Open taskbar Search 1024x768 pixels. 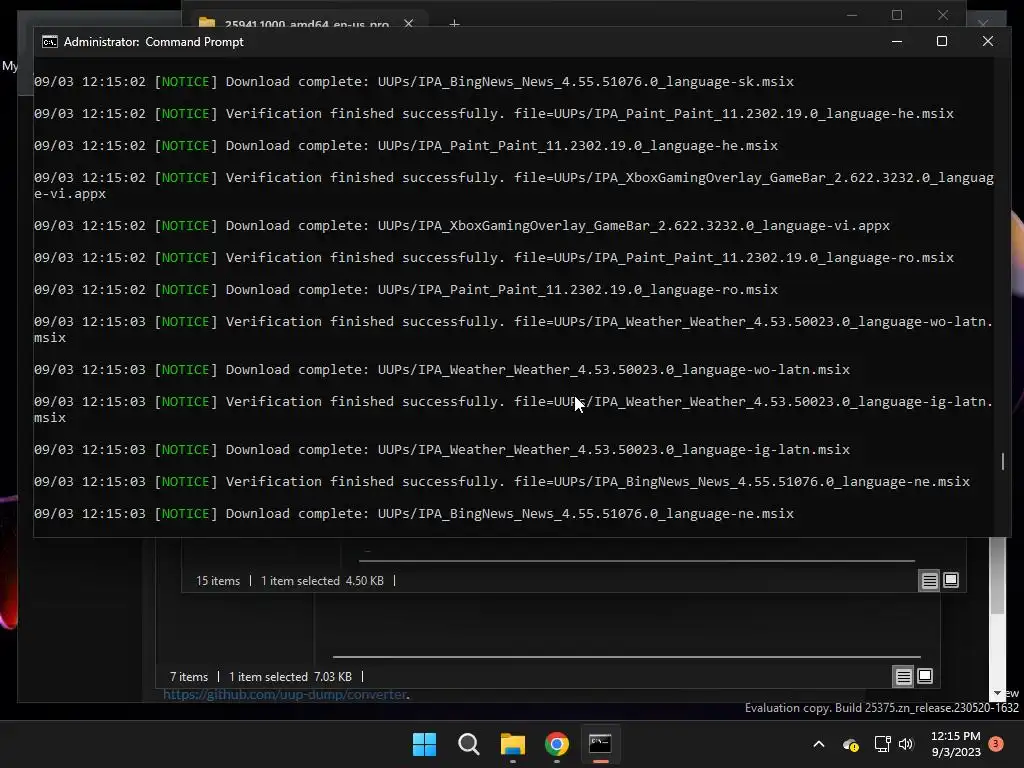(469, 744)
